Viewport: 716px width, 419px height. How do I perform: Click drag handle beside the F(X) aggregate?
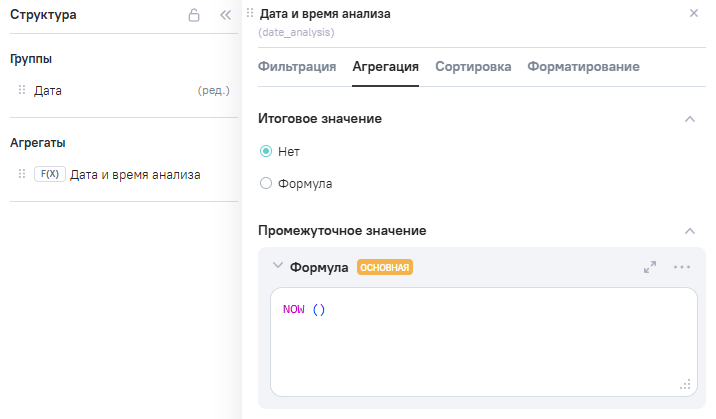(x=22, y=174)
